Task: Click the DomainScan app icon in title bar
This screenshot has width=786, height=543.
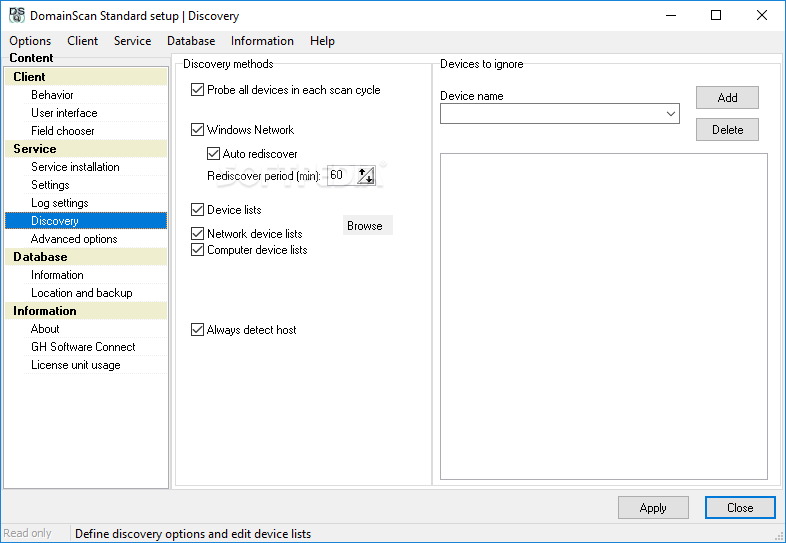Action: tap(17, 15)
